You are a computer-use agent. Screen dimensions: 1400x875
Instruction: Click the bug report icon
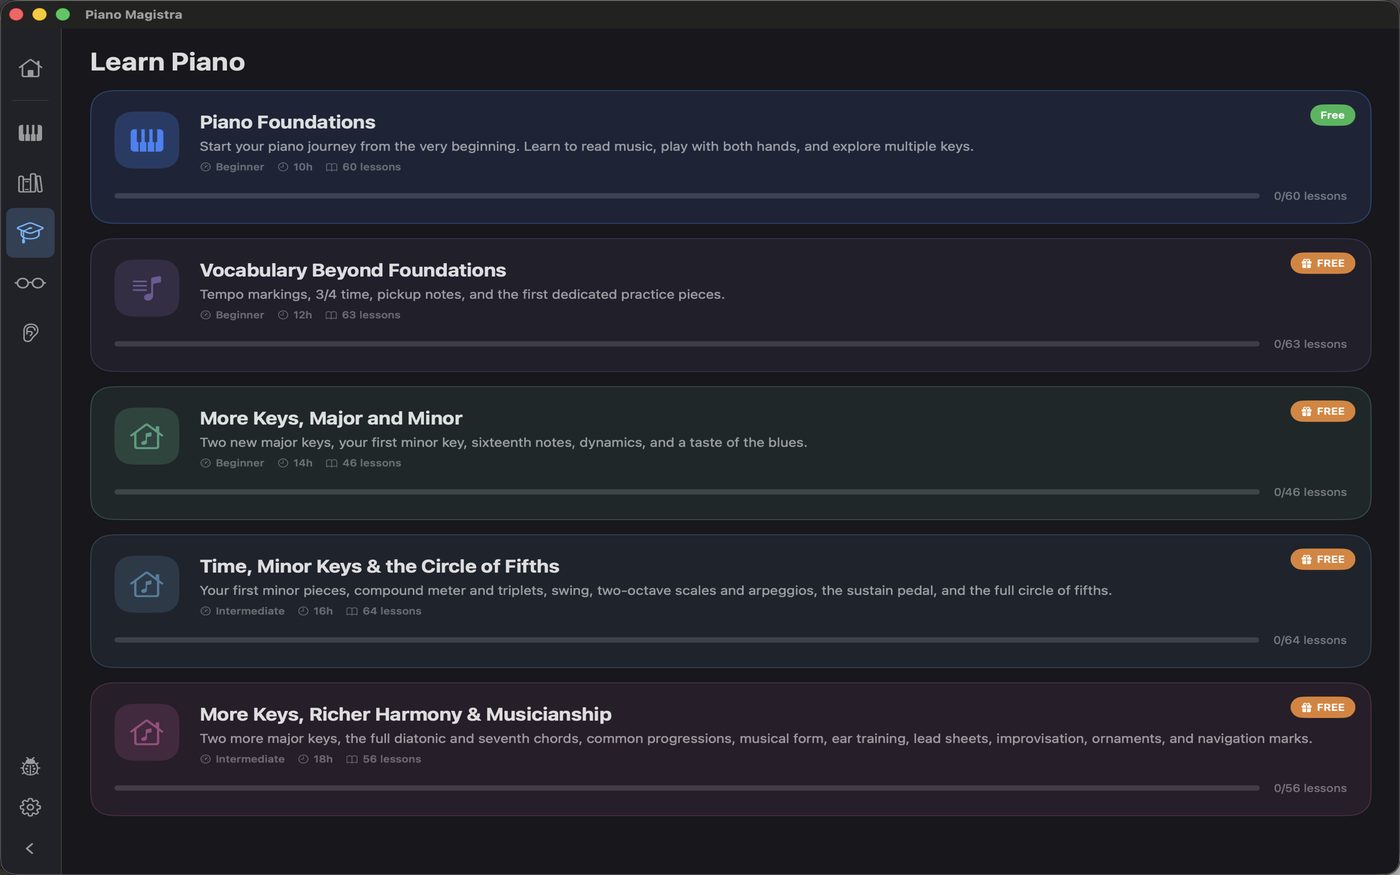[30, 767]
